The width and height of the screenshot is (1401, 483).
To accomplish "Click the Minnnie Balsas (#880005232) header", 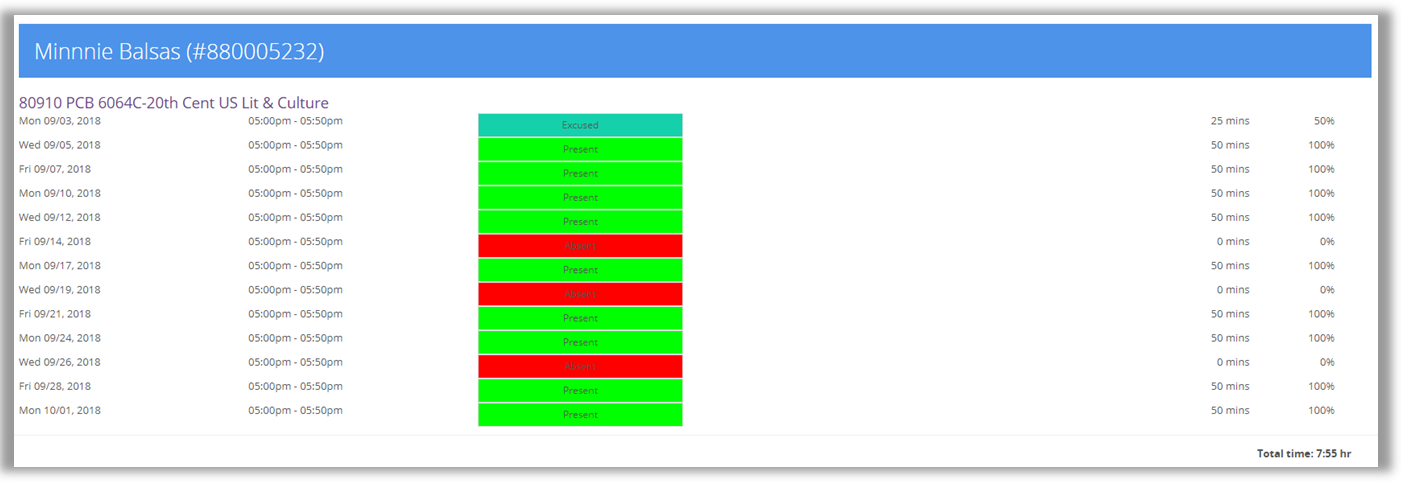I will pos(694,52).
